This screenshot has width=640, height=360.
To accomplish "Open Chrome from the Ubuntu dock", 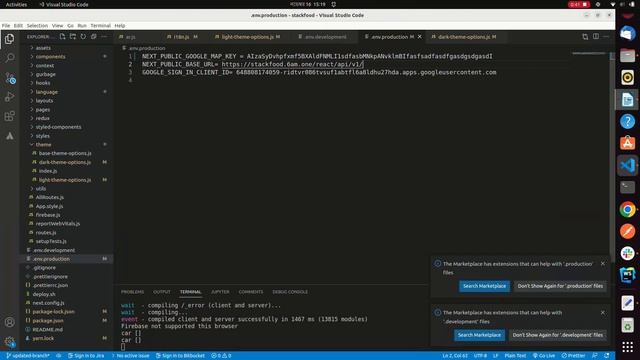I will click(627, 209).
